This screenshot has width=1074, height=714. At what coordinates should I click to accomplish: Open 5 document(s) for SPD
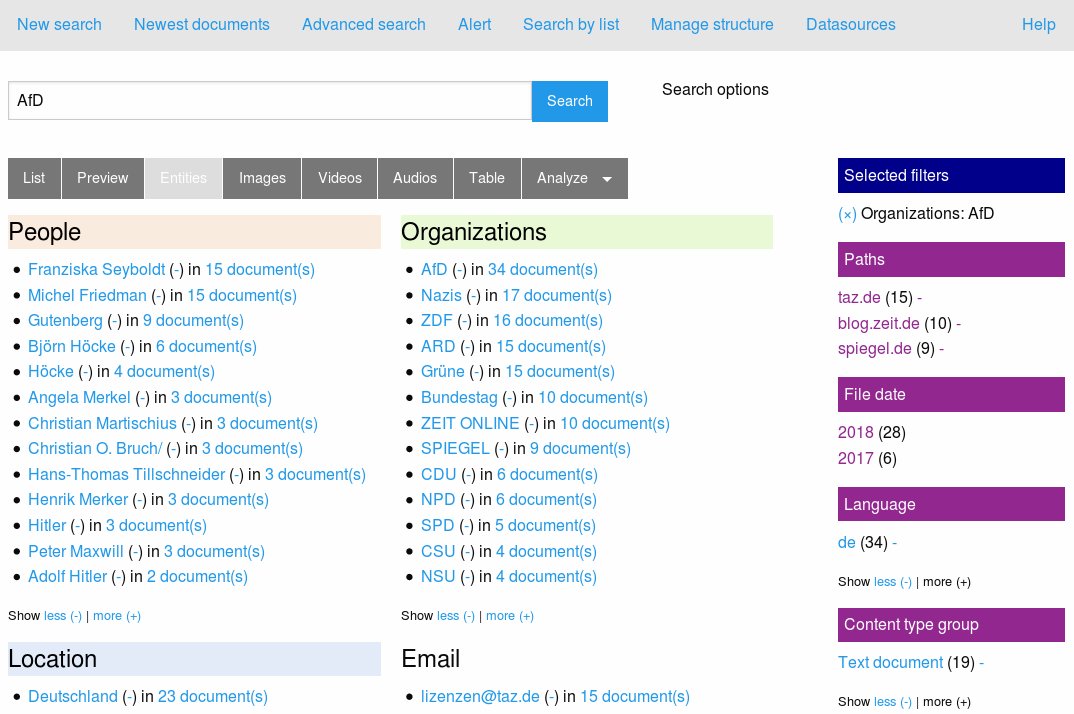point(545,526)
